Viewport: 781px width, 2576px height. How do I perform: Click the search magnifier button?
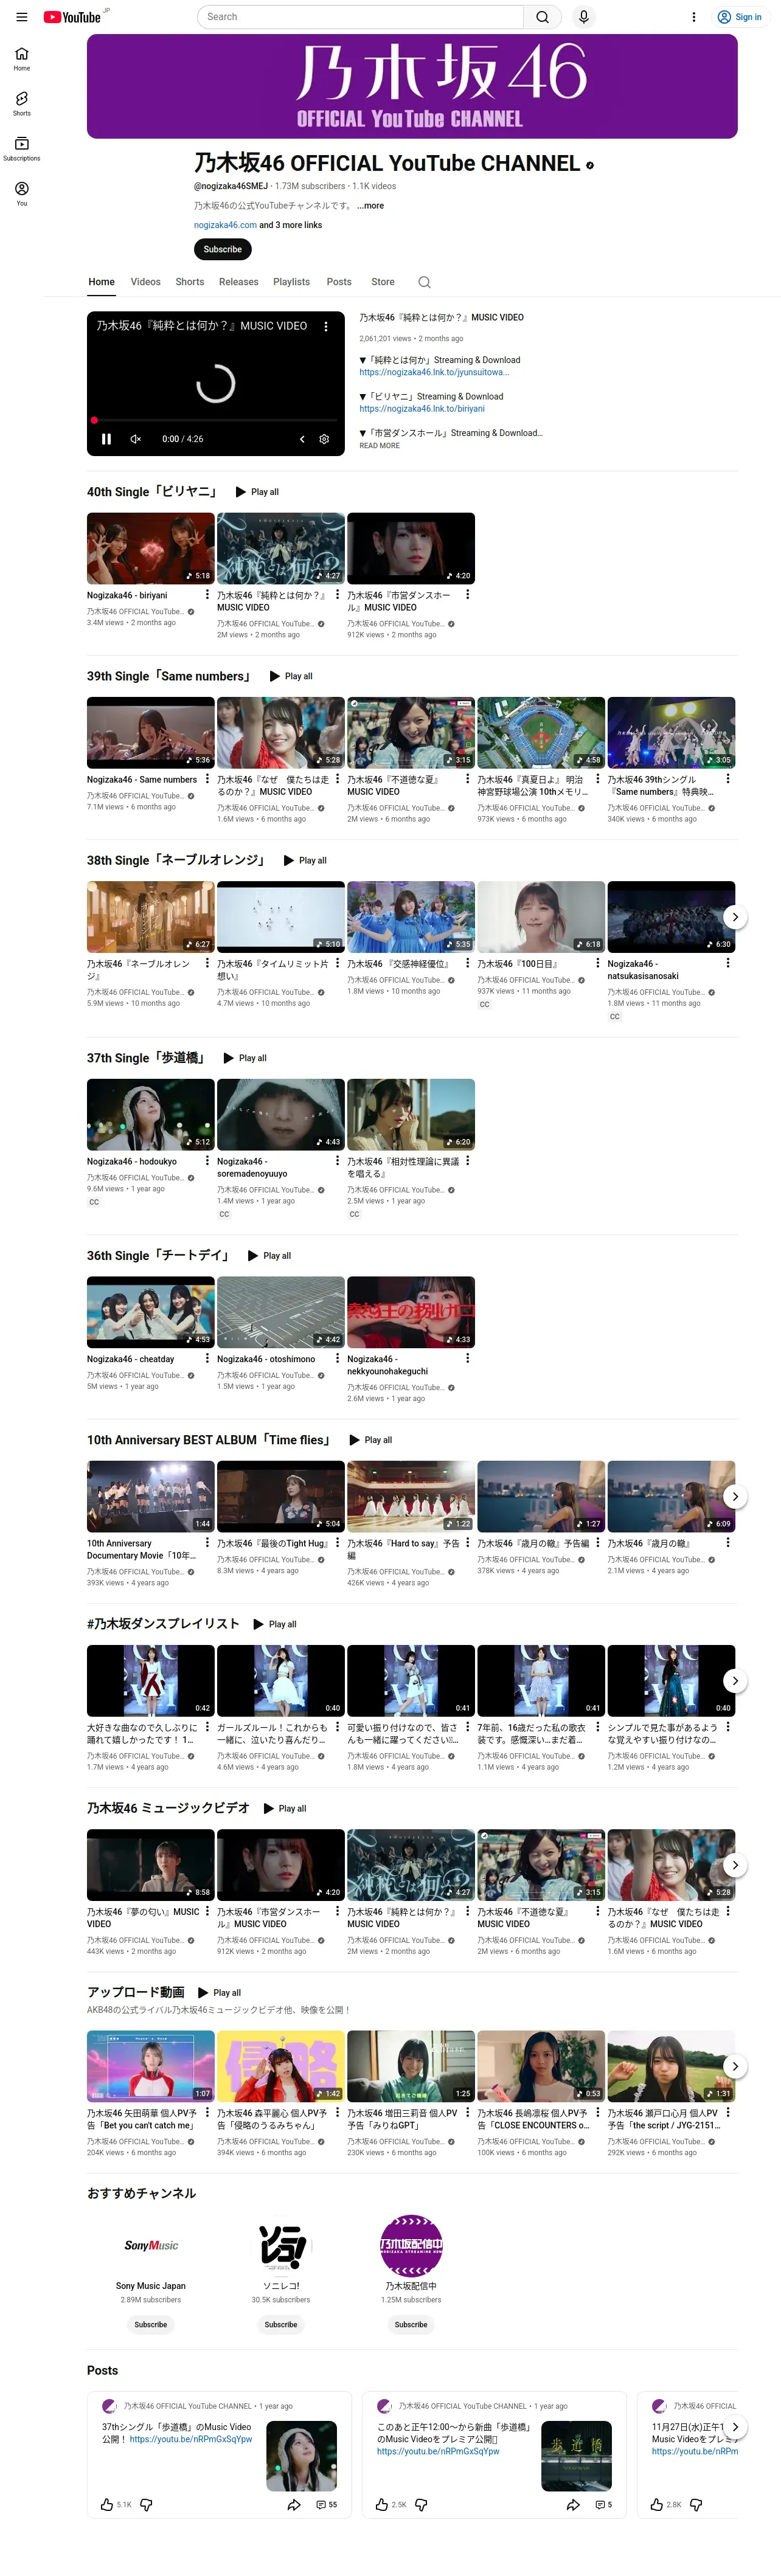tap(542, 17)
